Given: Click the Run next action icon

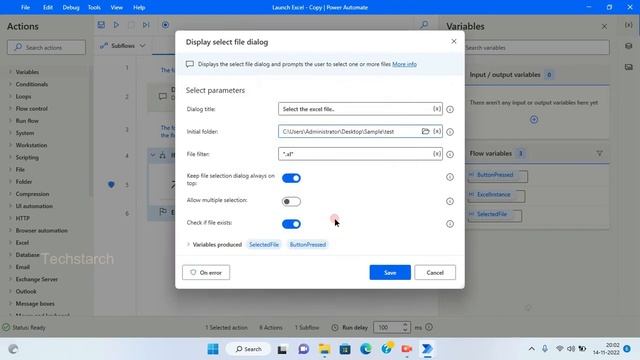Looking at the screenshot, I should pyautogui.click(x=146, y=25).
